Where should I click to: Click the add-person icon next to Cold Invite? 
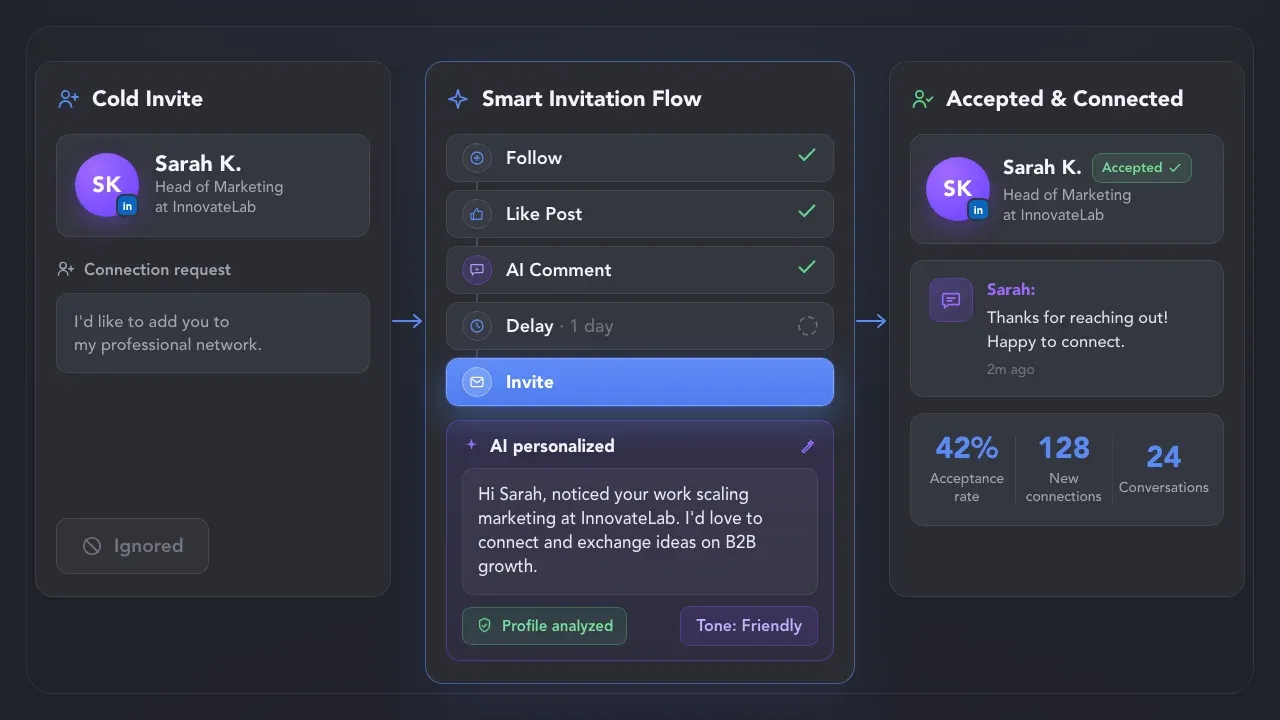[68, 99]
